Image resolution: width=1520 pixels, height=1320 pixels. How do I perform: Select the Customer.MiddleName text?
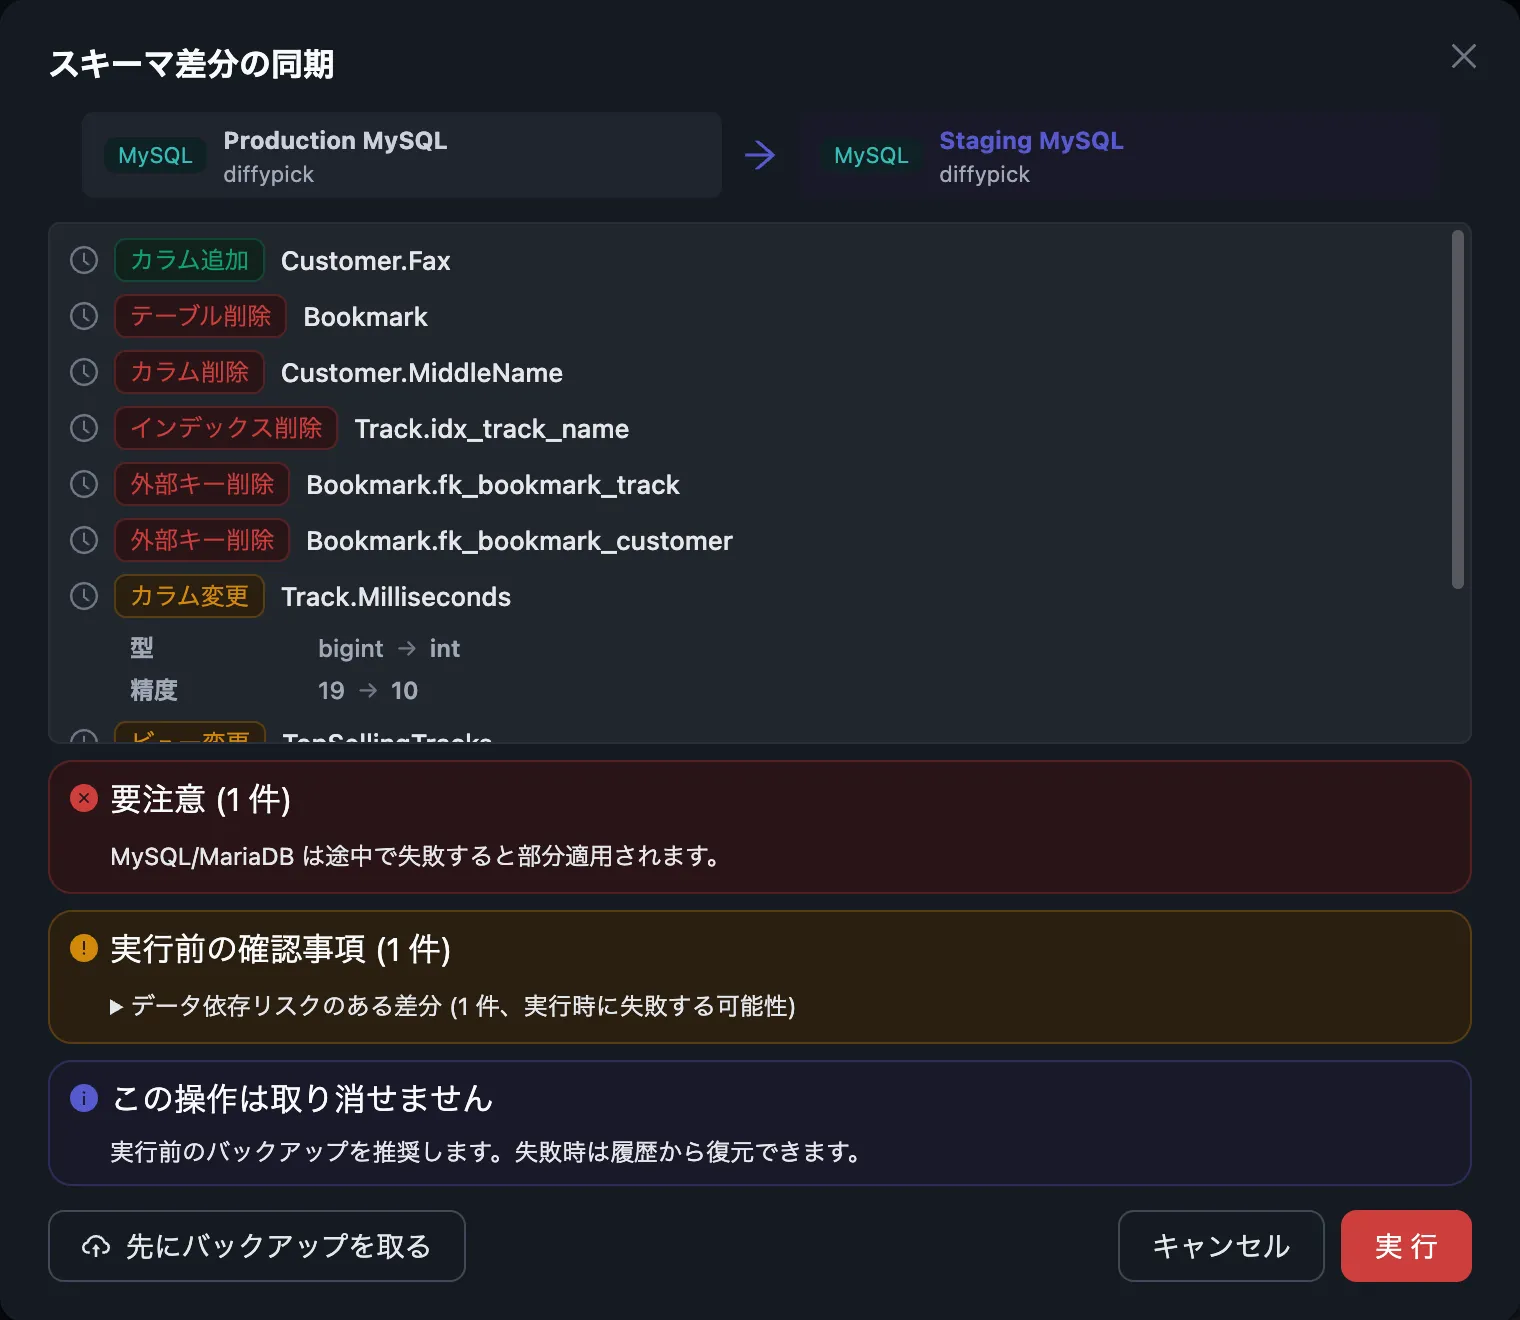pyautogui.click(x=422, y=373)
